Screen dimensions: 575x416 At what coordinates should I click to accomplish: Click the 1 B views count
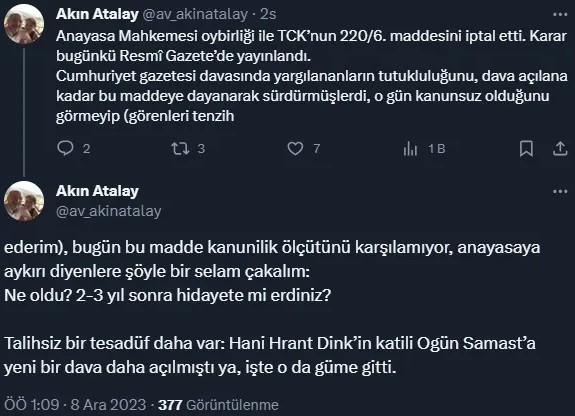437,149
